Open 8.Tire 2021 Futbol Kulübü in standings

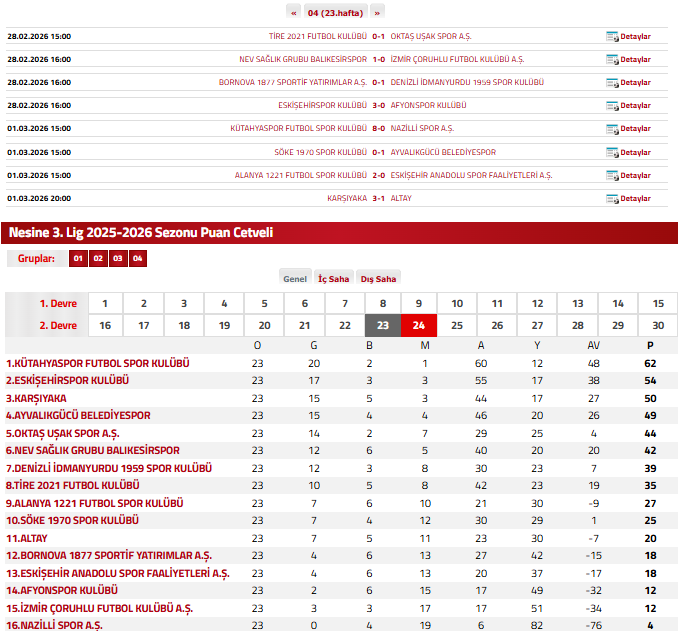point(73,486)
